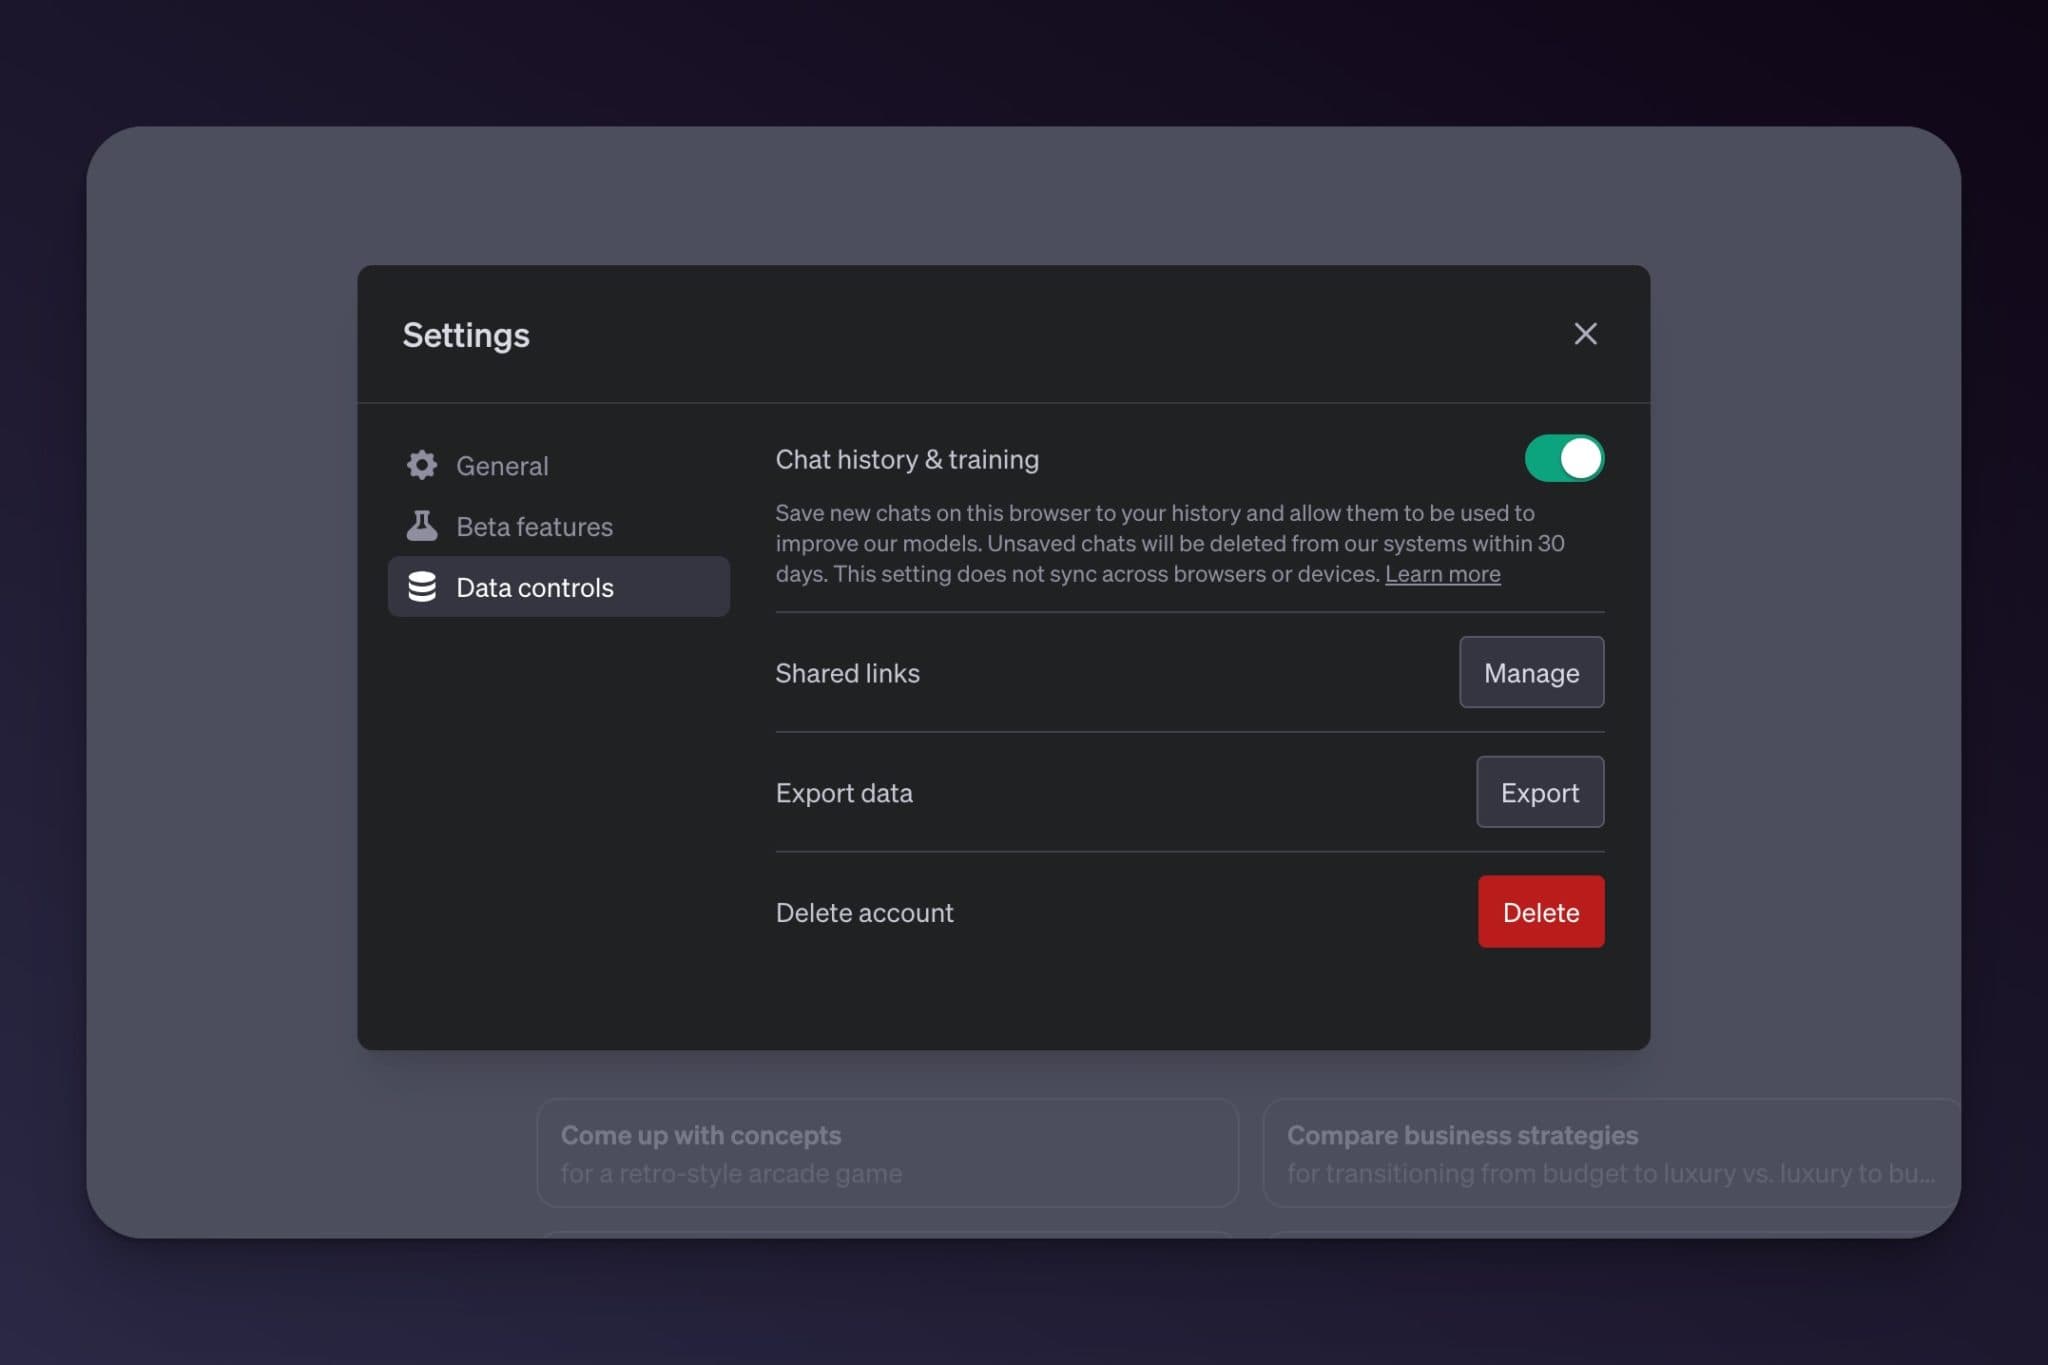Open the Beta features section
The image size is (2048, 1365).
coord(534,525)
